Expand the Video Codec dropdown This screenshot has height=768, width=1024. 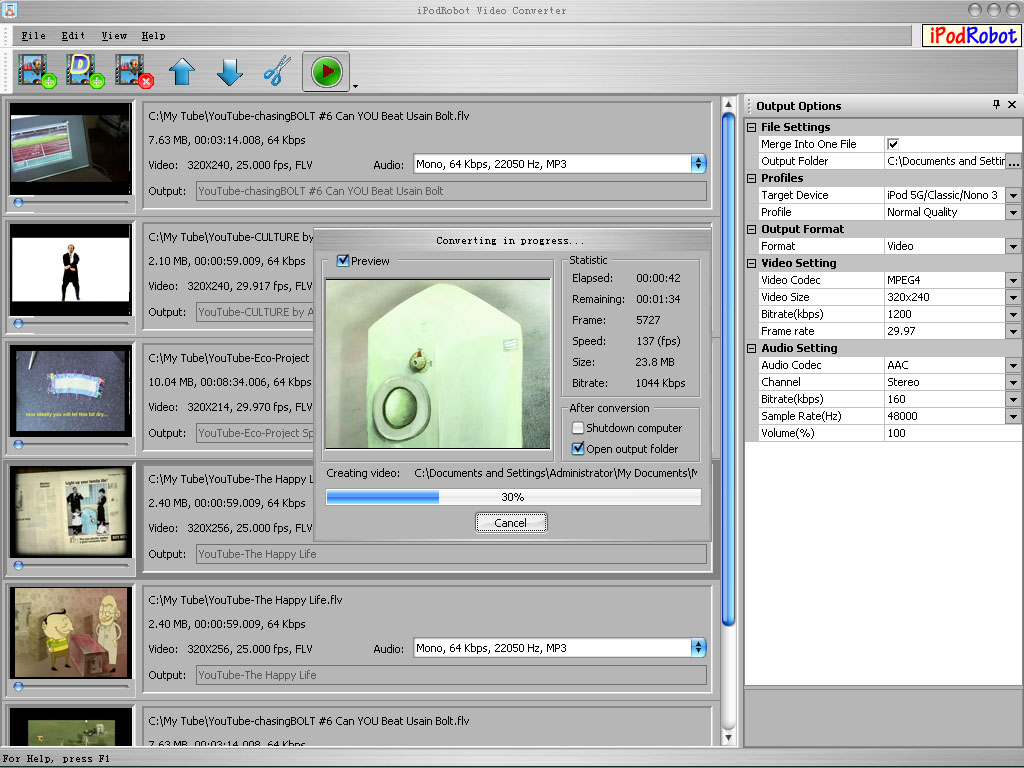[x=1012, y=281]
